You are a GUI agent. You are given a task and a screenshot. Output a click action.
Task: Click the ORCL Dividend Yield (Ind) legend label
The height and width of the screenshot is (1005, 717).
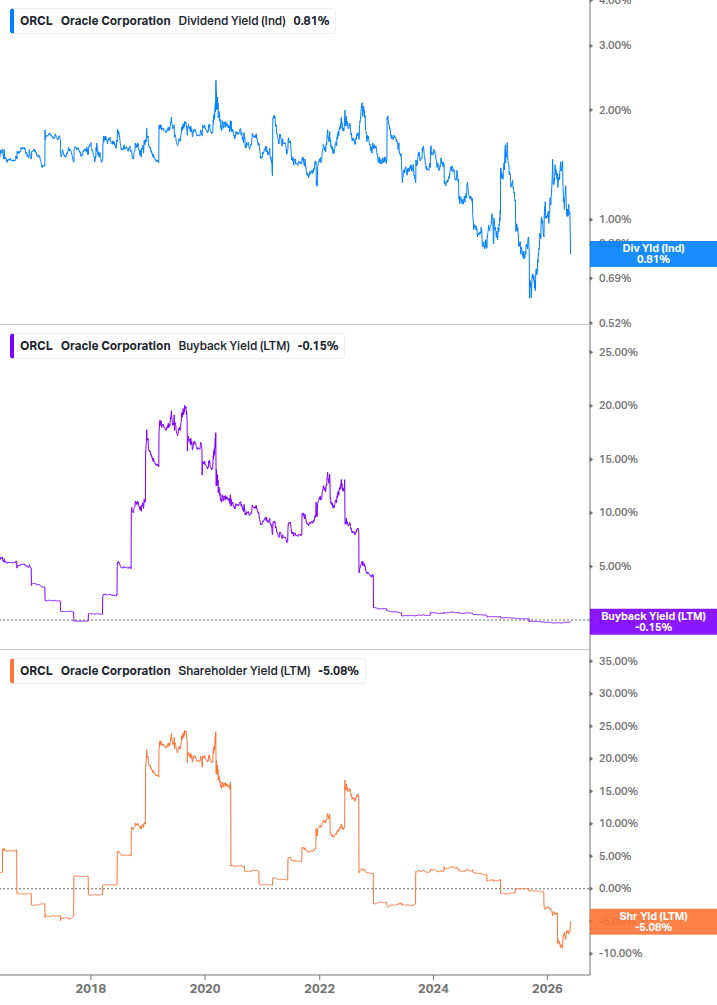click(172, 21)
